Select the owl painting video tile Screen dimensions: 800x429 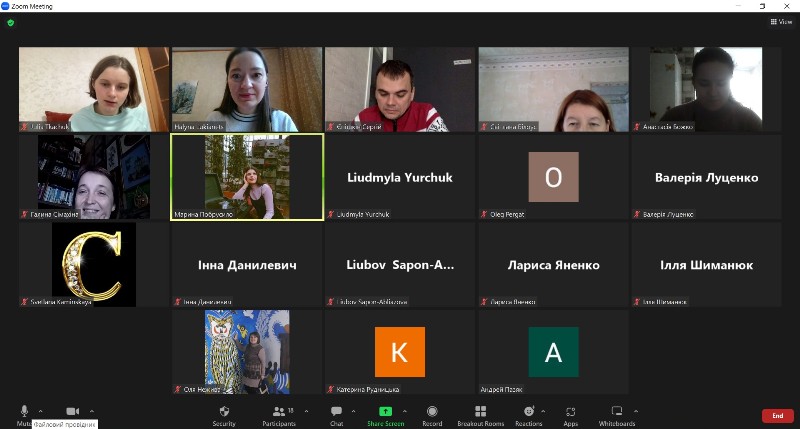247,352
